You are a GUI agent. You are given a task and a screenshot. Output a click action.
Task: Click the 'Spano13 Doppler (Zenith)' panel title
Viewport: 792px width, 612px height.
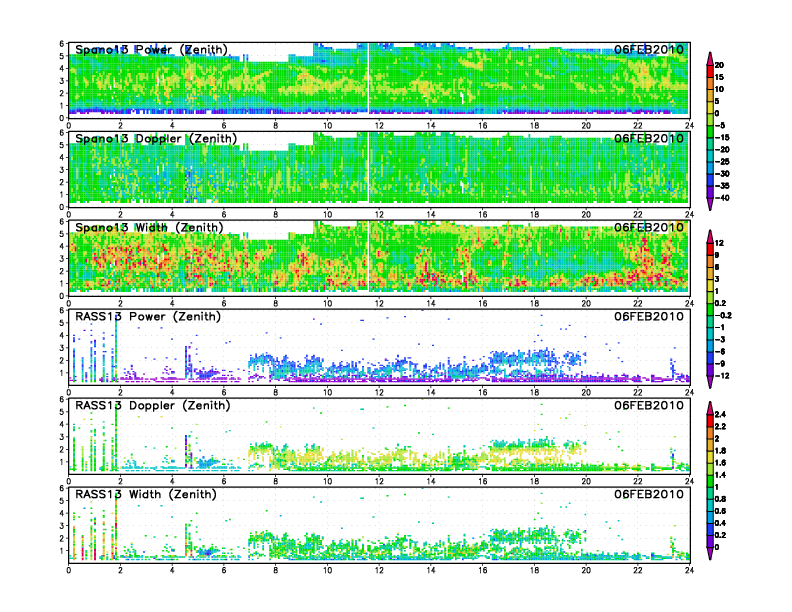click(x=156, y=139)
